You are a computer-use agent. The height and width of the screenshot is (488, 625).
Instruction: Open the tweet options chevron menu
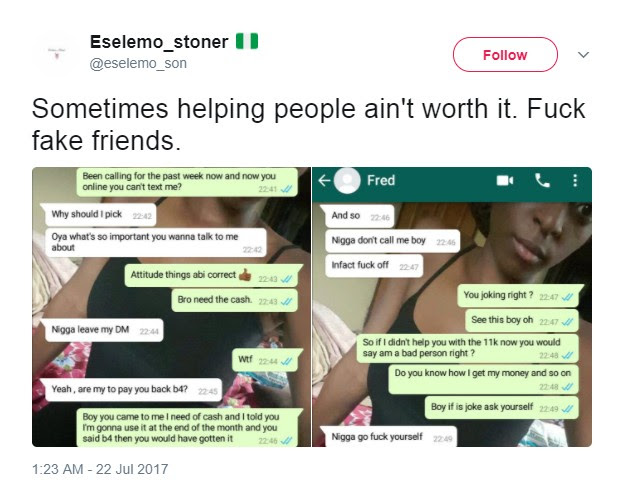[583, 55]
